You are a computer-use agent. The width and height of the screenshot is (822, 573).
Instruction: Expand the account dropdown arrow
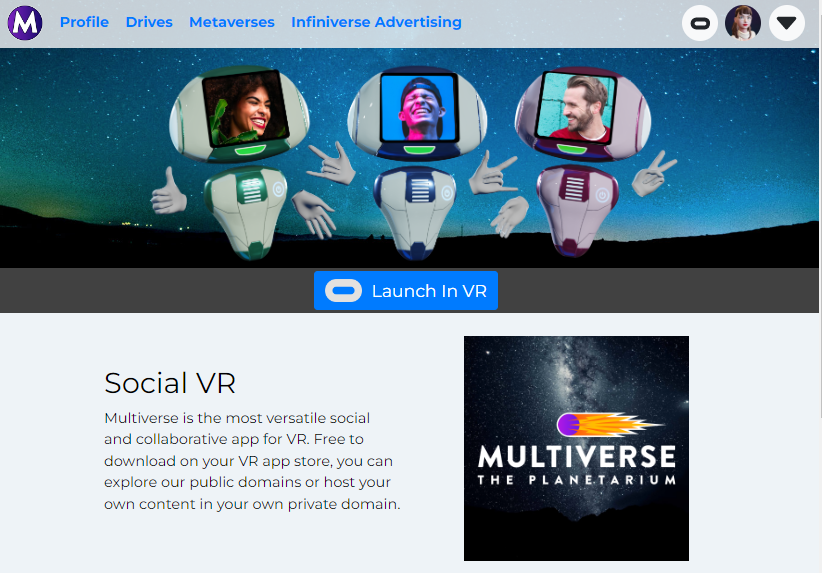coord(786,23)
